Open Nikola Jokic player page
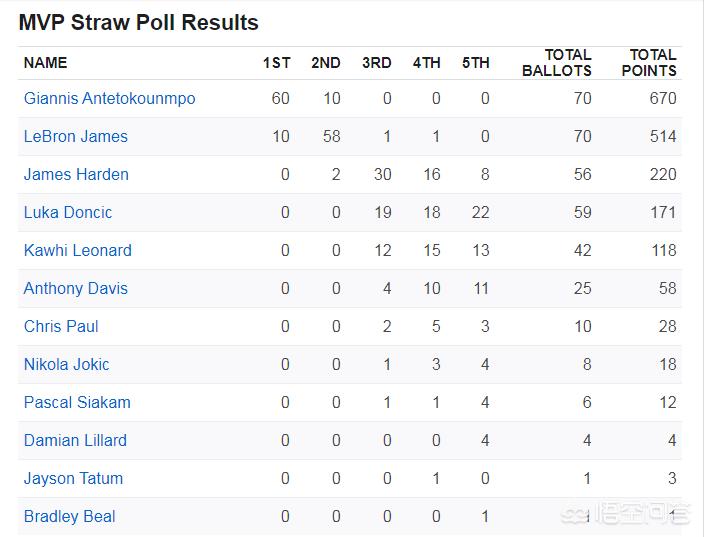This screenshot has height=537, width=704. coord(66,365)
